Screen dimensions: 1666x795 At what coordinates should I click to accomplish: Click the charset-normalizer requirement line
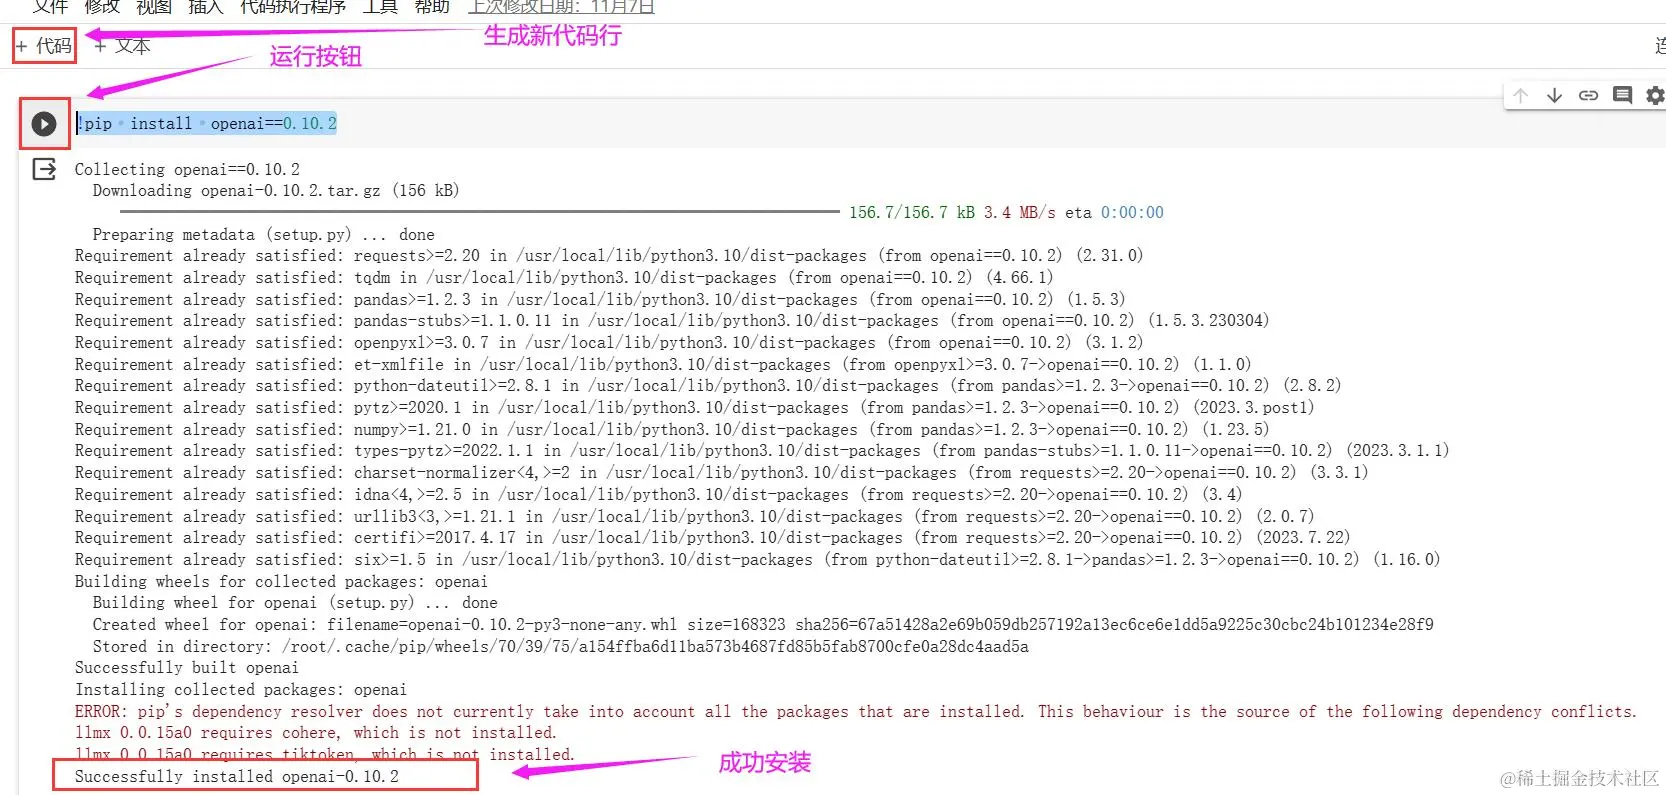pyautogui.click(x=721, y=473)
